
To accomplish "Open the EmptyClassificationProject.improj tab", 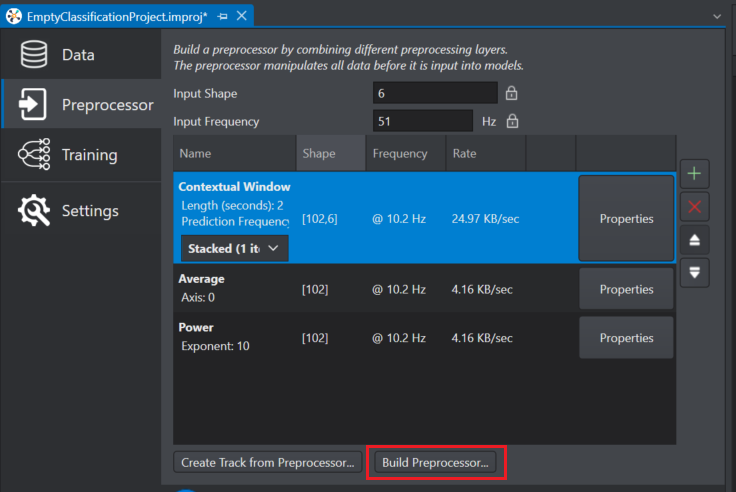I will pyautogui.click(x=117, y=17).
